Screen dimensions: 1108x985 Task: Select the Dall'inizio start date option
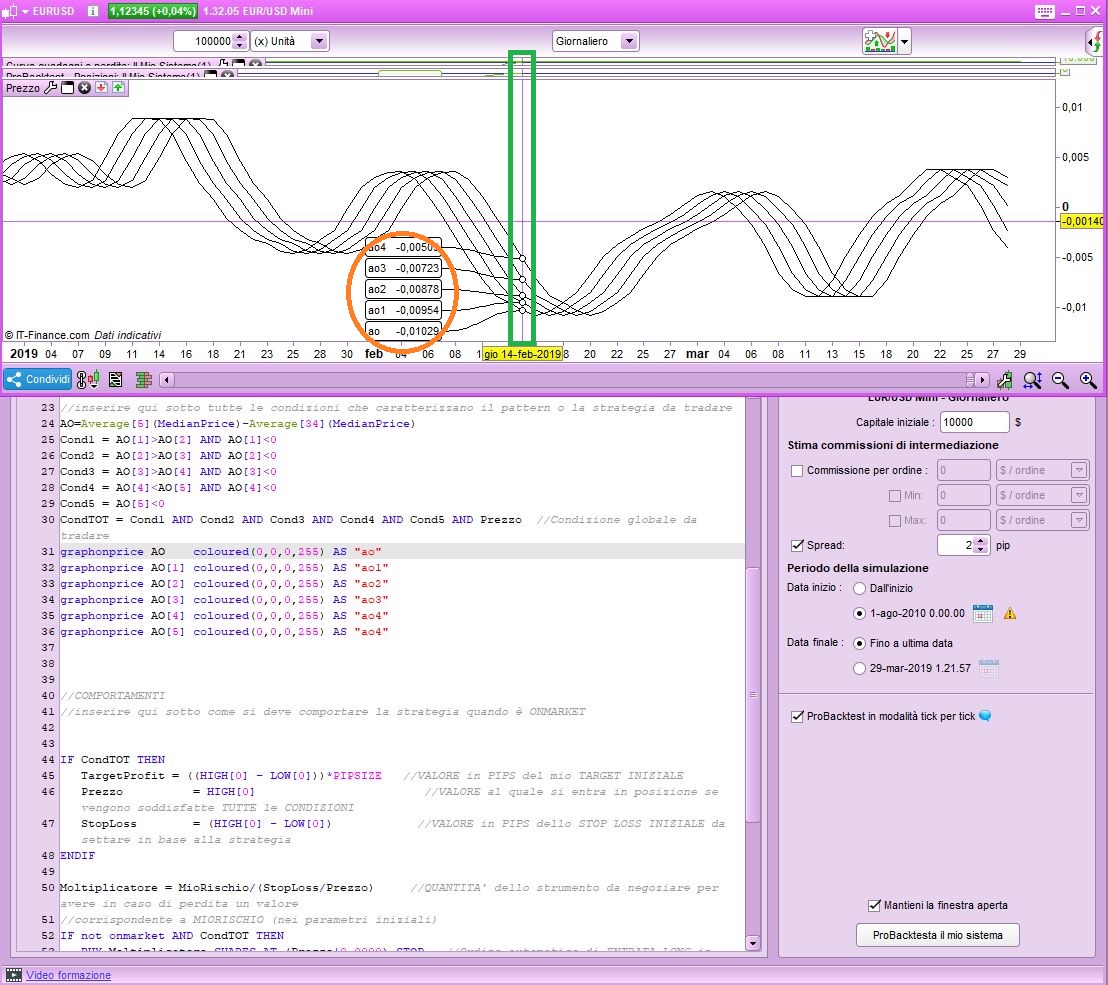click(859, 588)
